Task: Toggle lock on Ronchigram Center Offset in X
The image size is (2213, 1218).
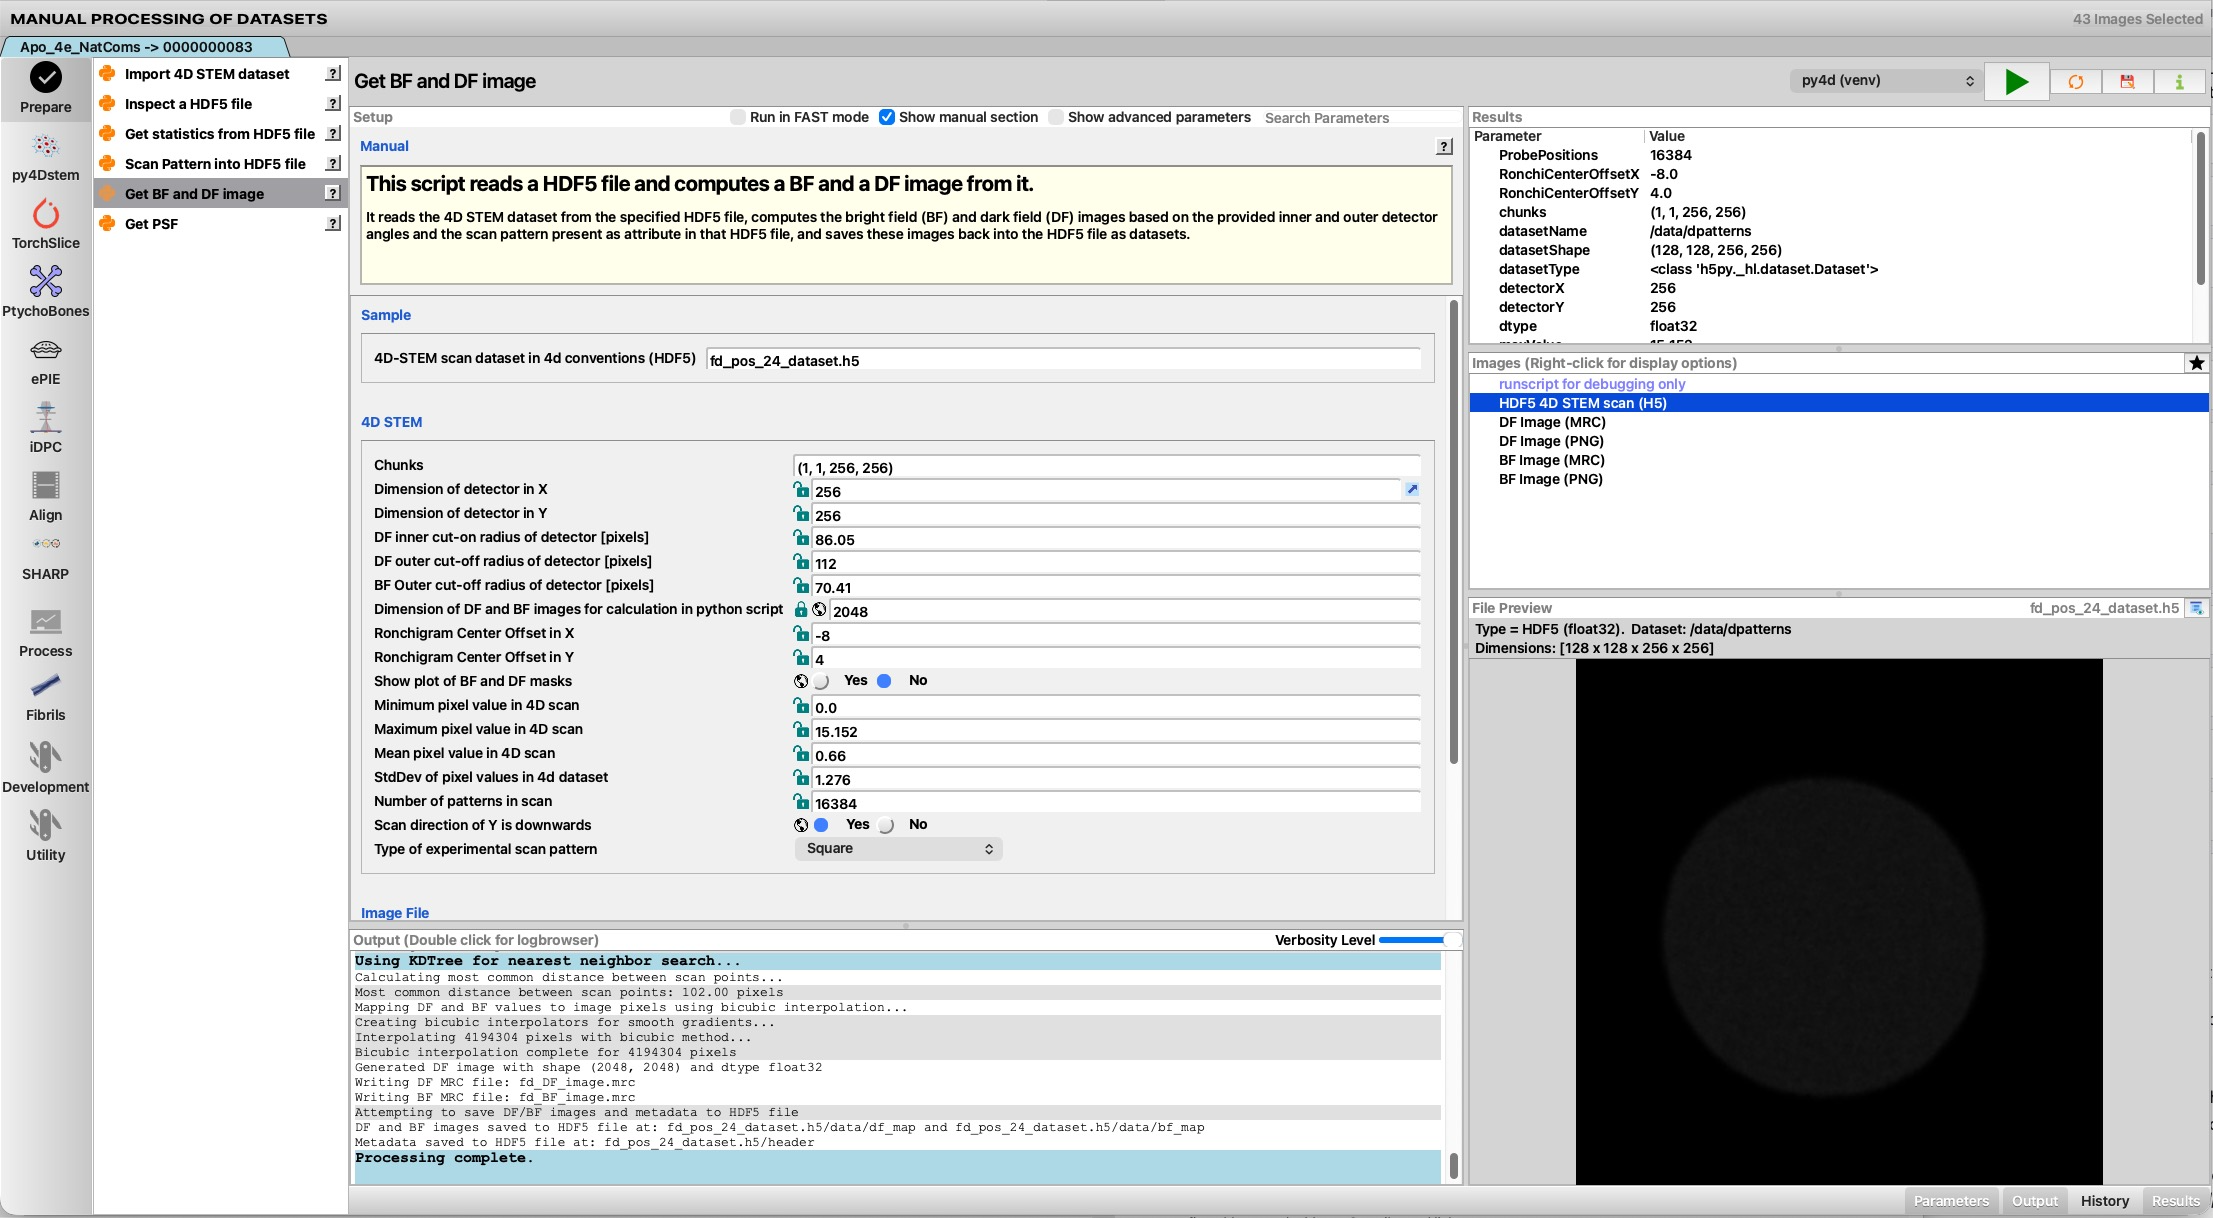Action: click(801, 634)
